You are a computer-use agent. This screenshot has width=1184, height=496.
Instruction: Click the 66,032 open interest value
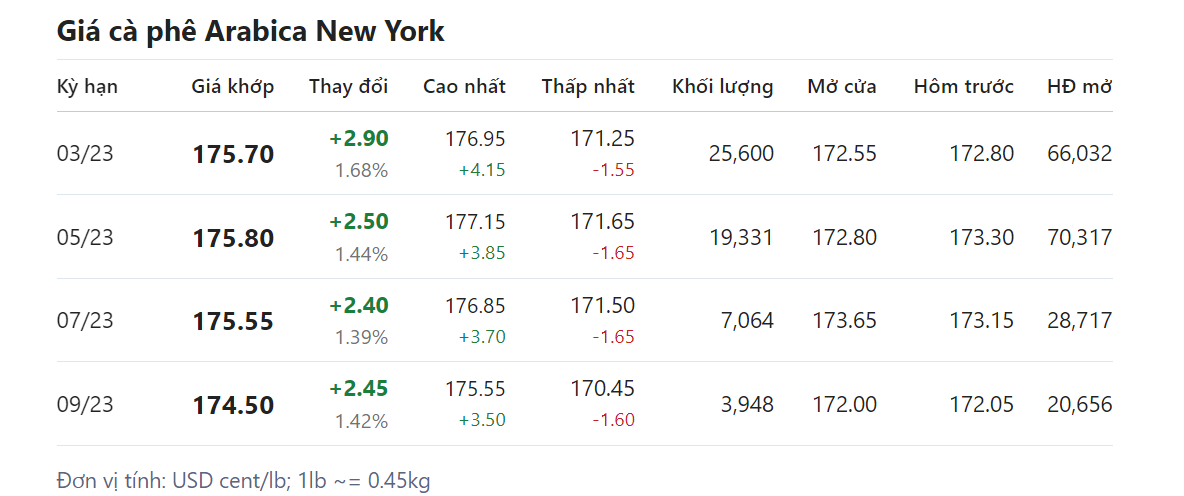pos(1079,154)
